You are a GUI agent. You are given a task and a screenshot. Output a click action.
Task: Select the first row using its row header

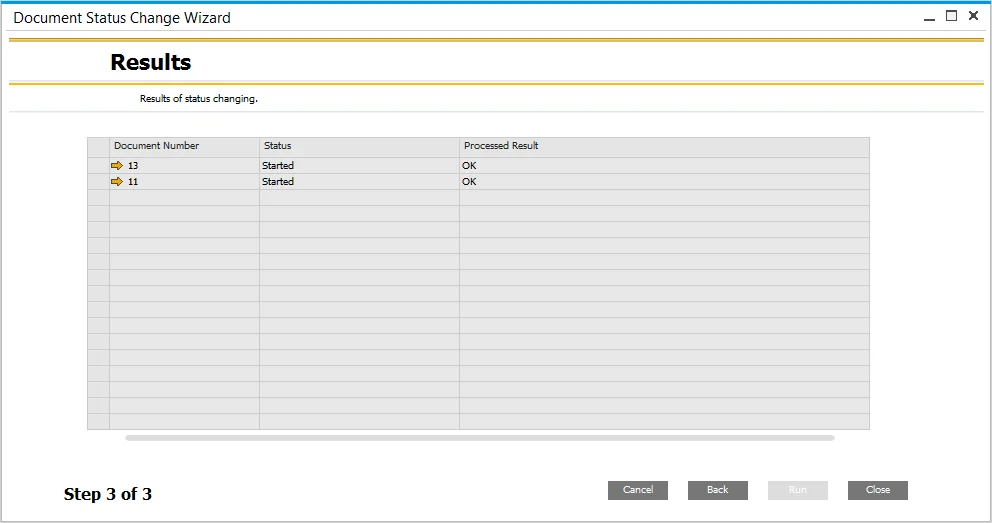(98, 166)
